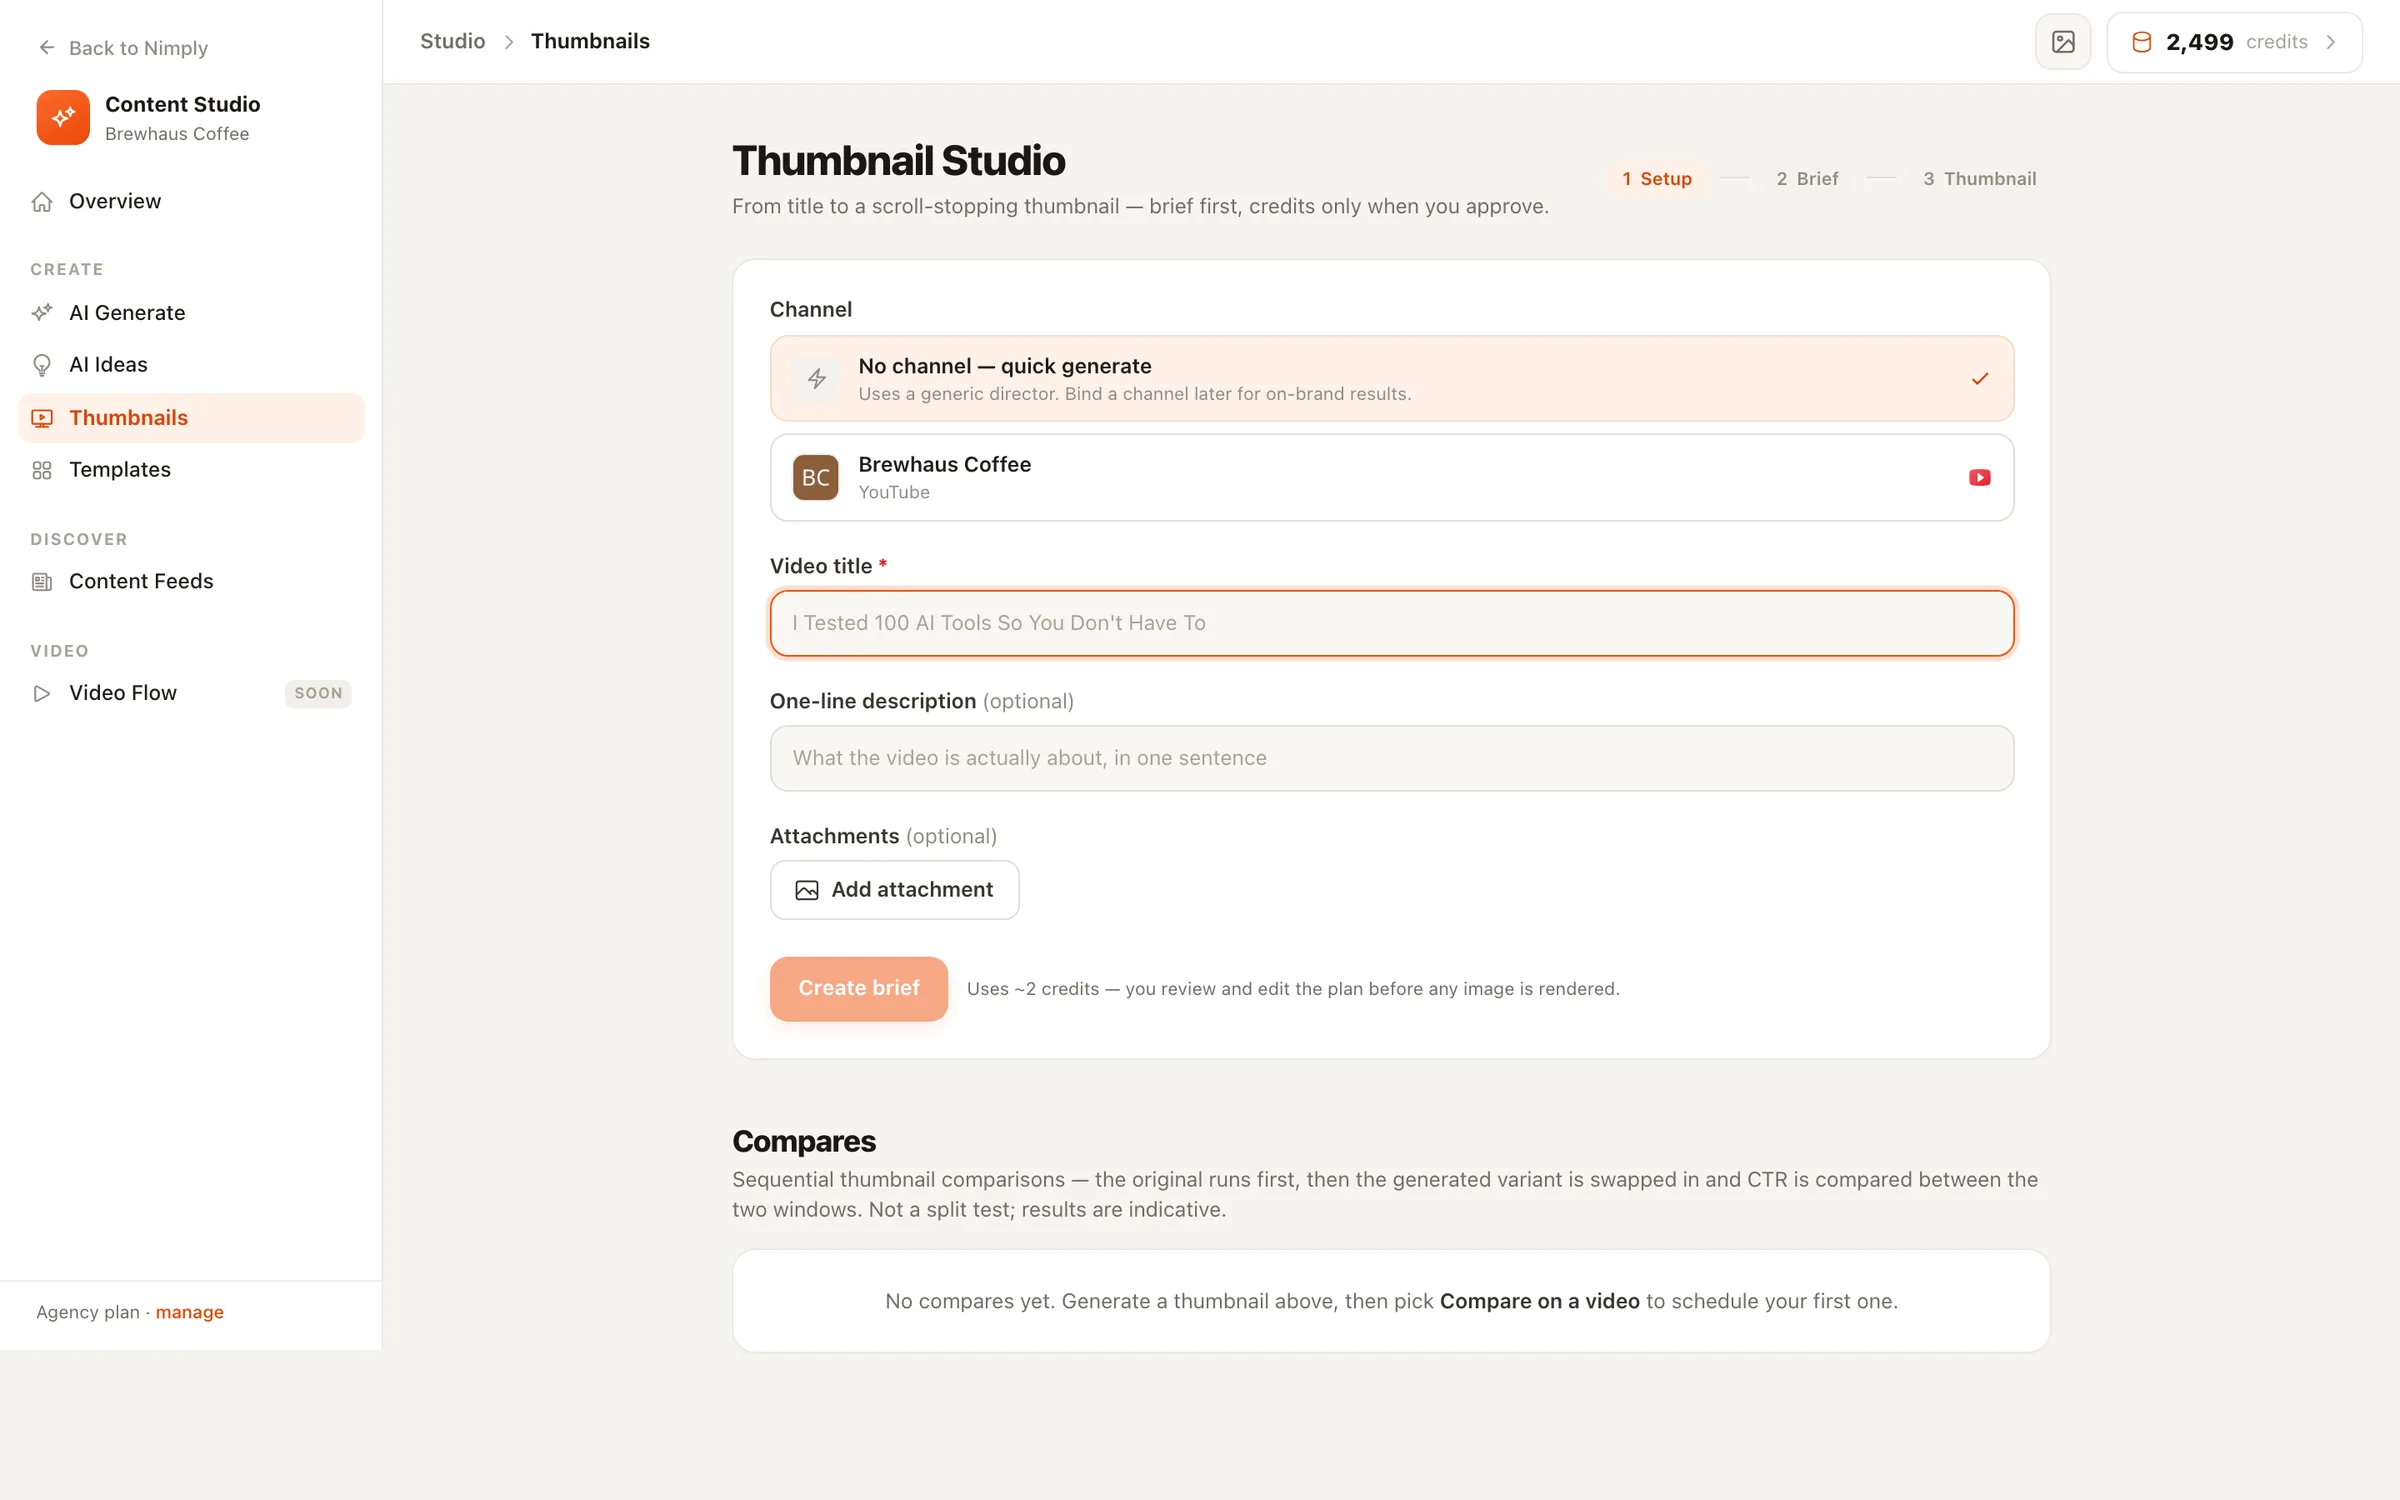The image size is (2400, 1500).
Task: Click the AI Generate sparkle icon
Action: pyautogui.click(x=42, y=313)
